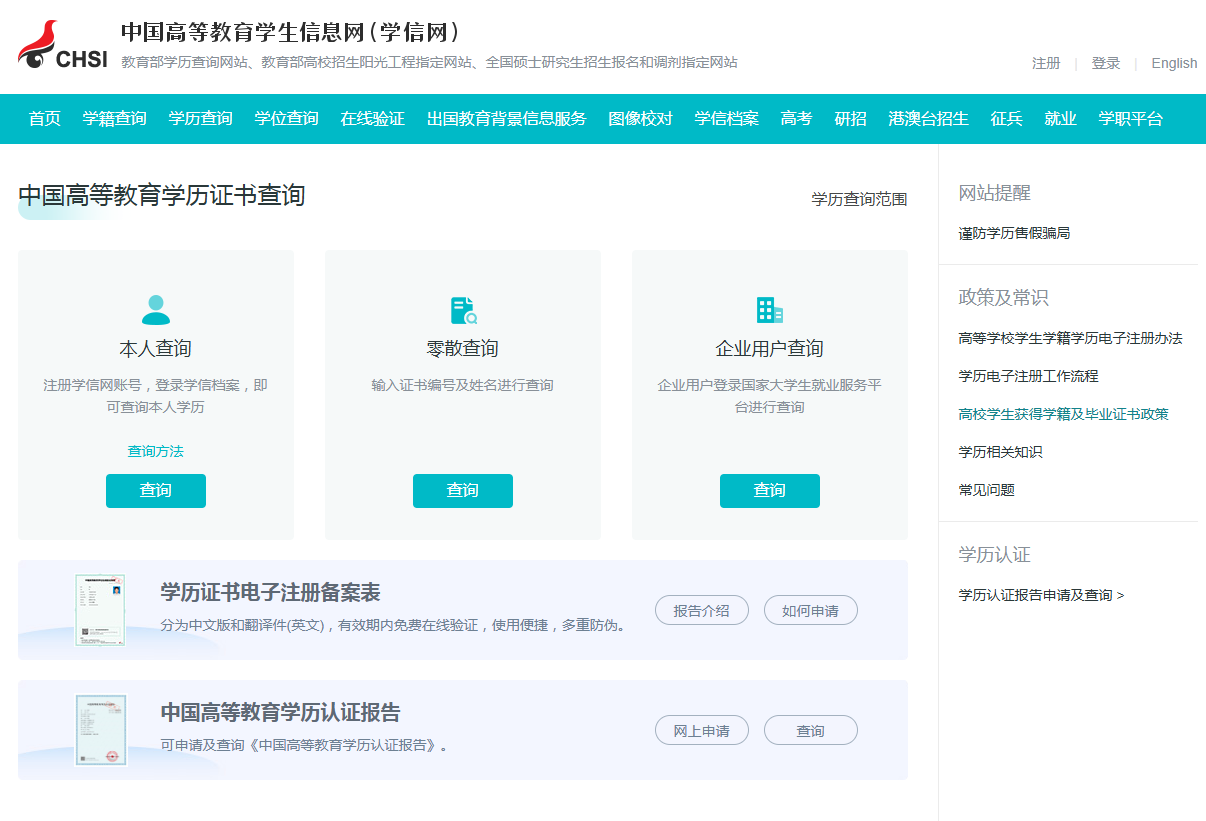Click the 企业用户查询 building icon
This screenshot has height=821, width=1206.
coord(769,310)
